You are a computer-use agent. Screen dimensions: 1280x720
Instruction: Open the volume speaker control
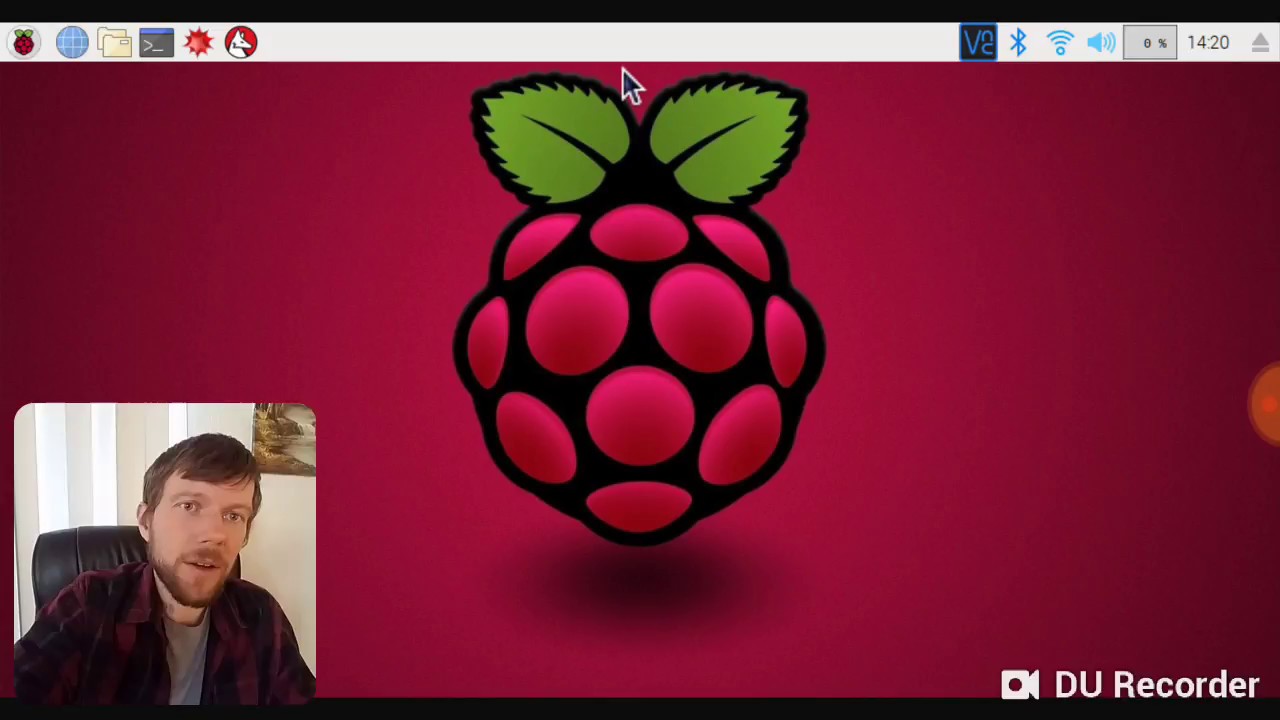pos(1101,42)
